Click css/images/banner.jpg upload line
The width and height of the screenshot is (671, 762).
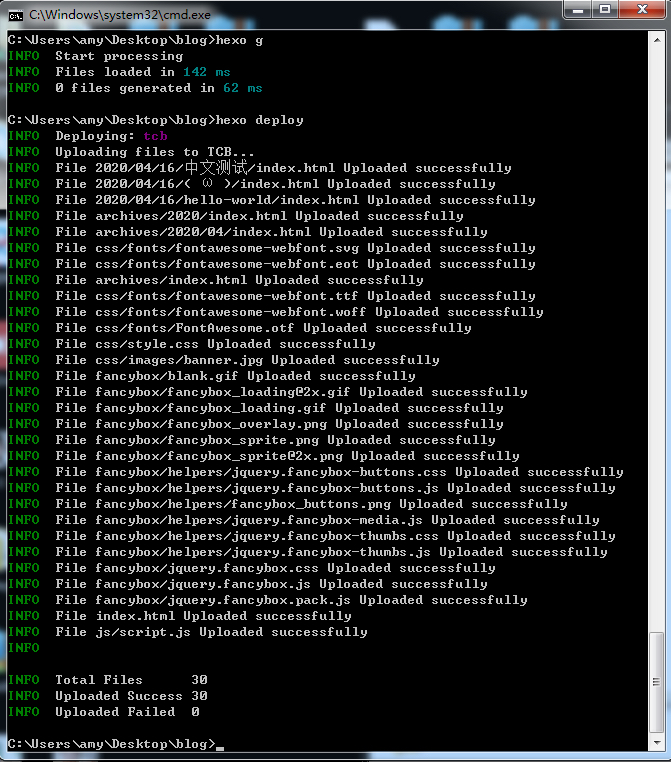[x=224, y=361]
